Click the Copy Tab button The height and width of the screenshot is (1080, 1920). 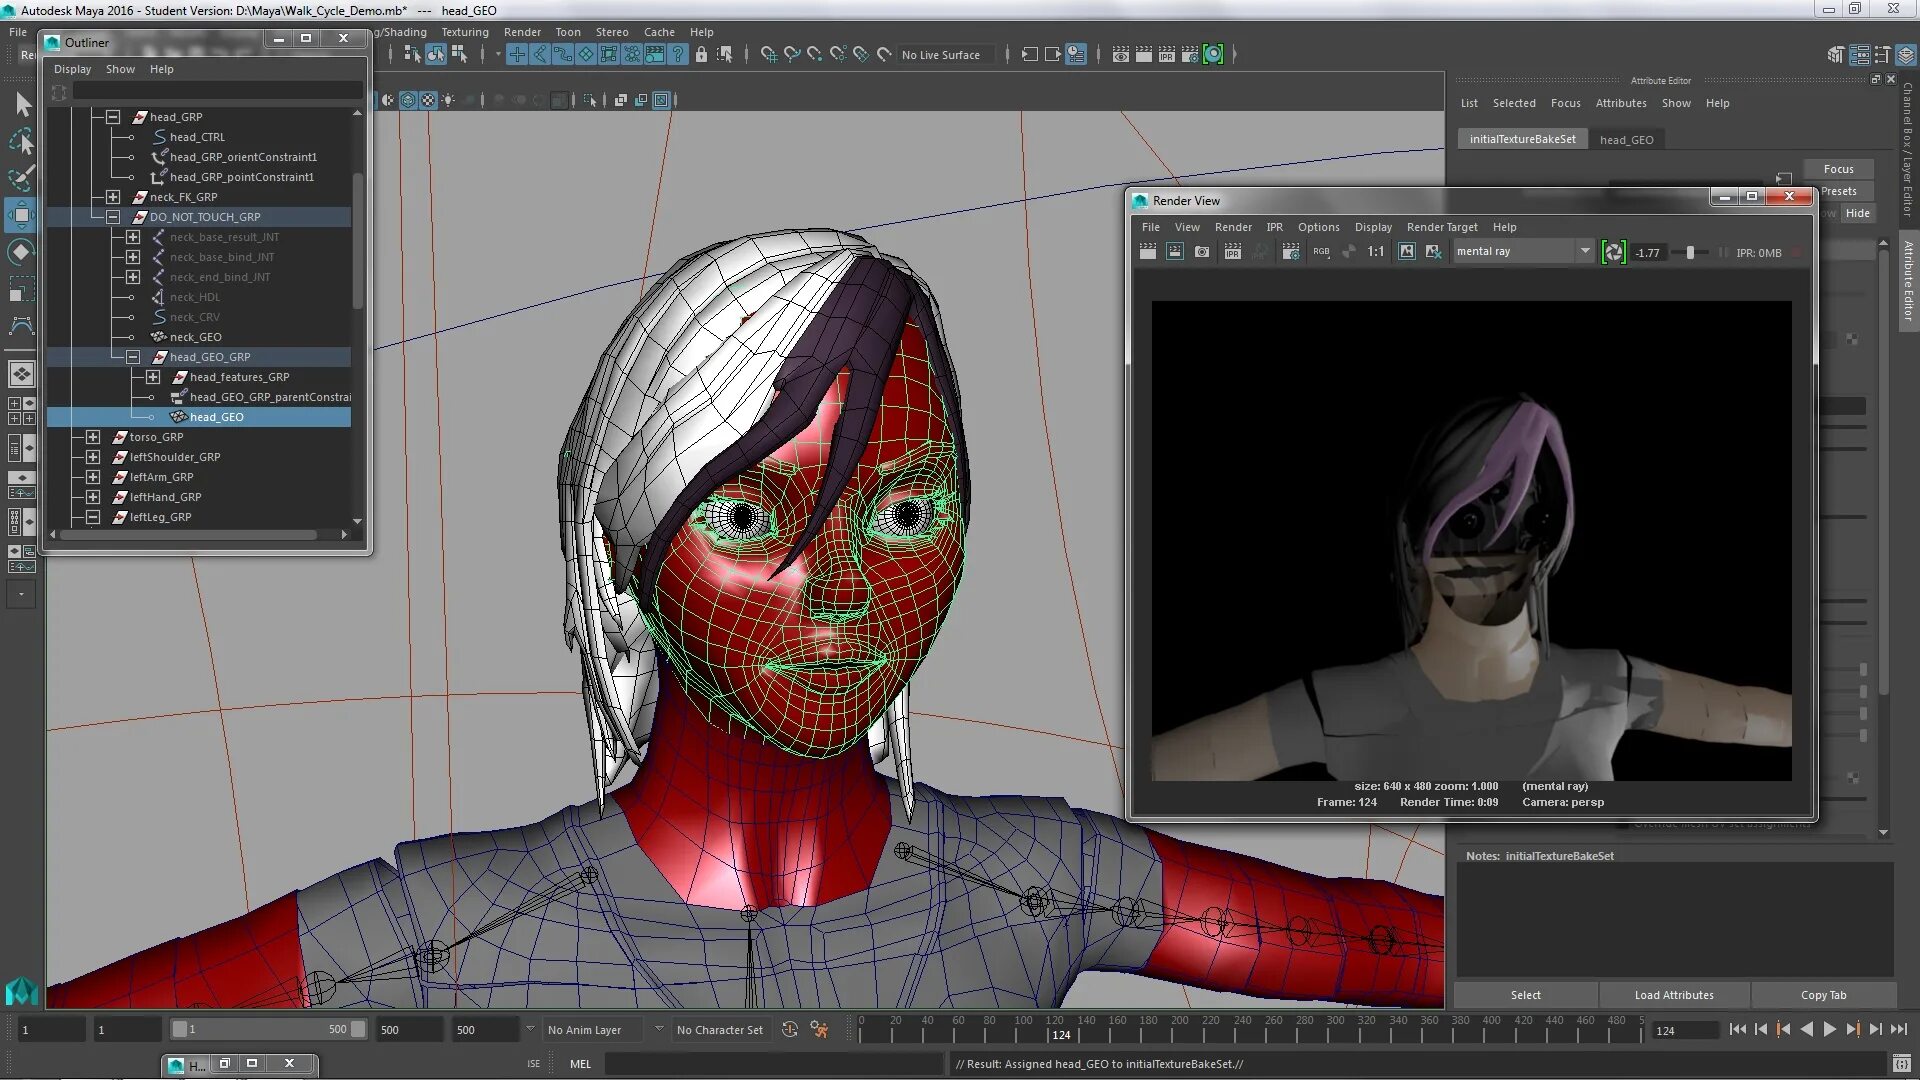pos(1823,995)
